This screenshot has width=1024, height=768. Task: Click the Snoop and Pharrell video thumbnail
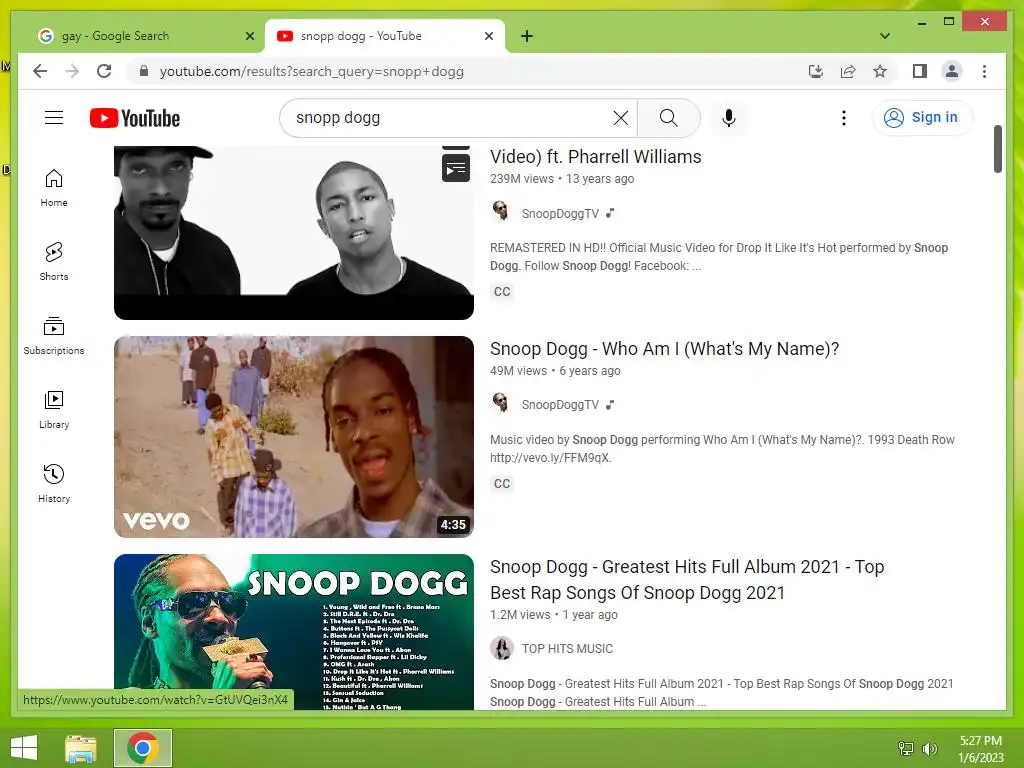294,232
